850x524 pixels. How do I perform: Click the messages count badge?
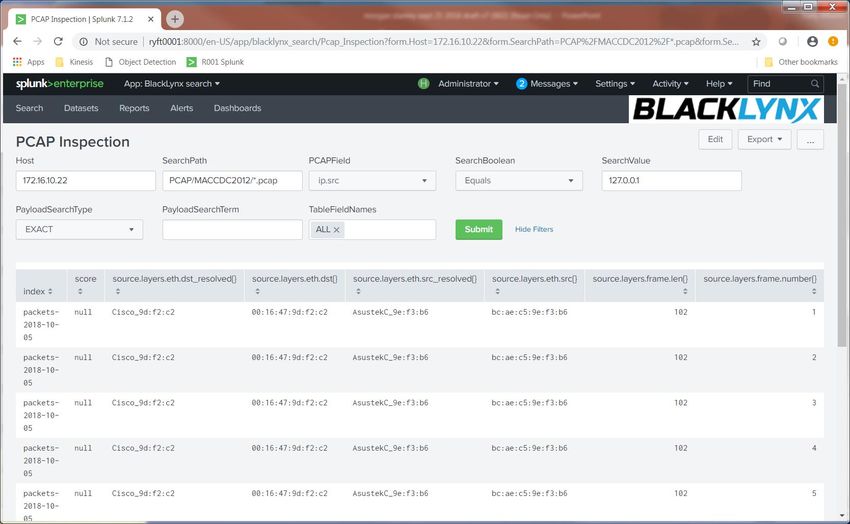[521, 83]
